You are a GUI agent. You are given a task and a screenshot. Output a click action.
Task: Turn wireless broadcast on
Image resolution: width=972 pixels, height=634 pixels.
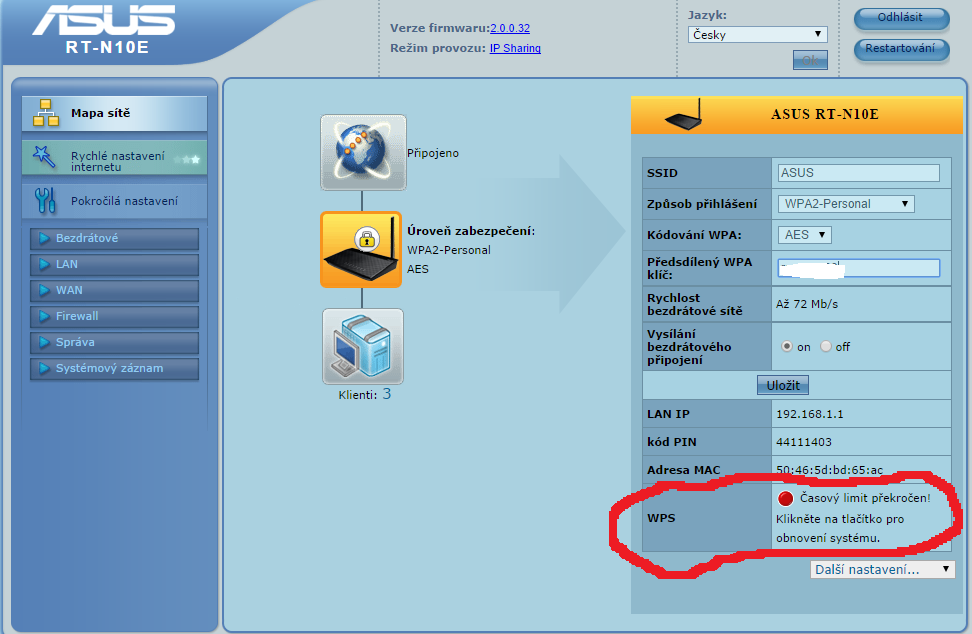(787, 346)
